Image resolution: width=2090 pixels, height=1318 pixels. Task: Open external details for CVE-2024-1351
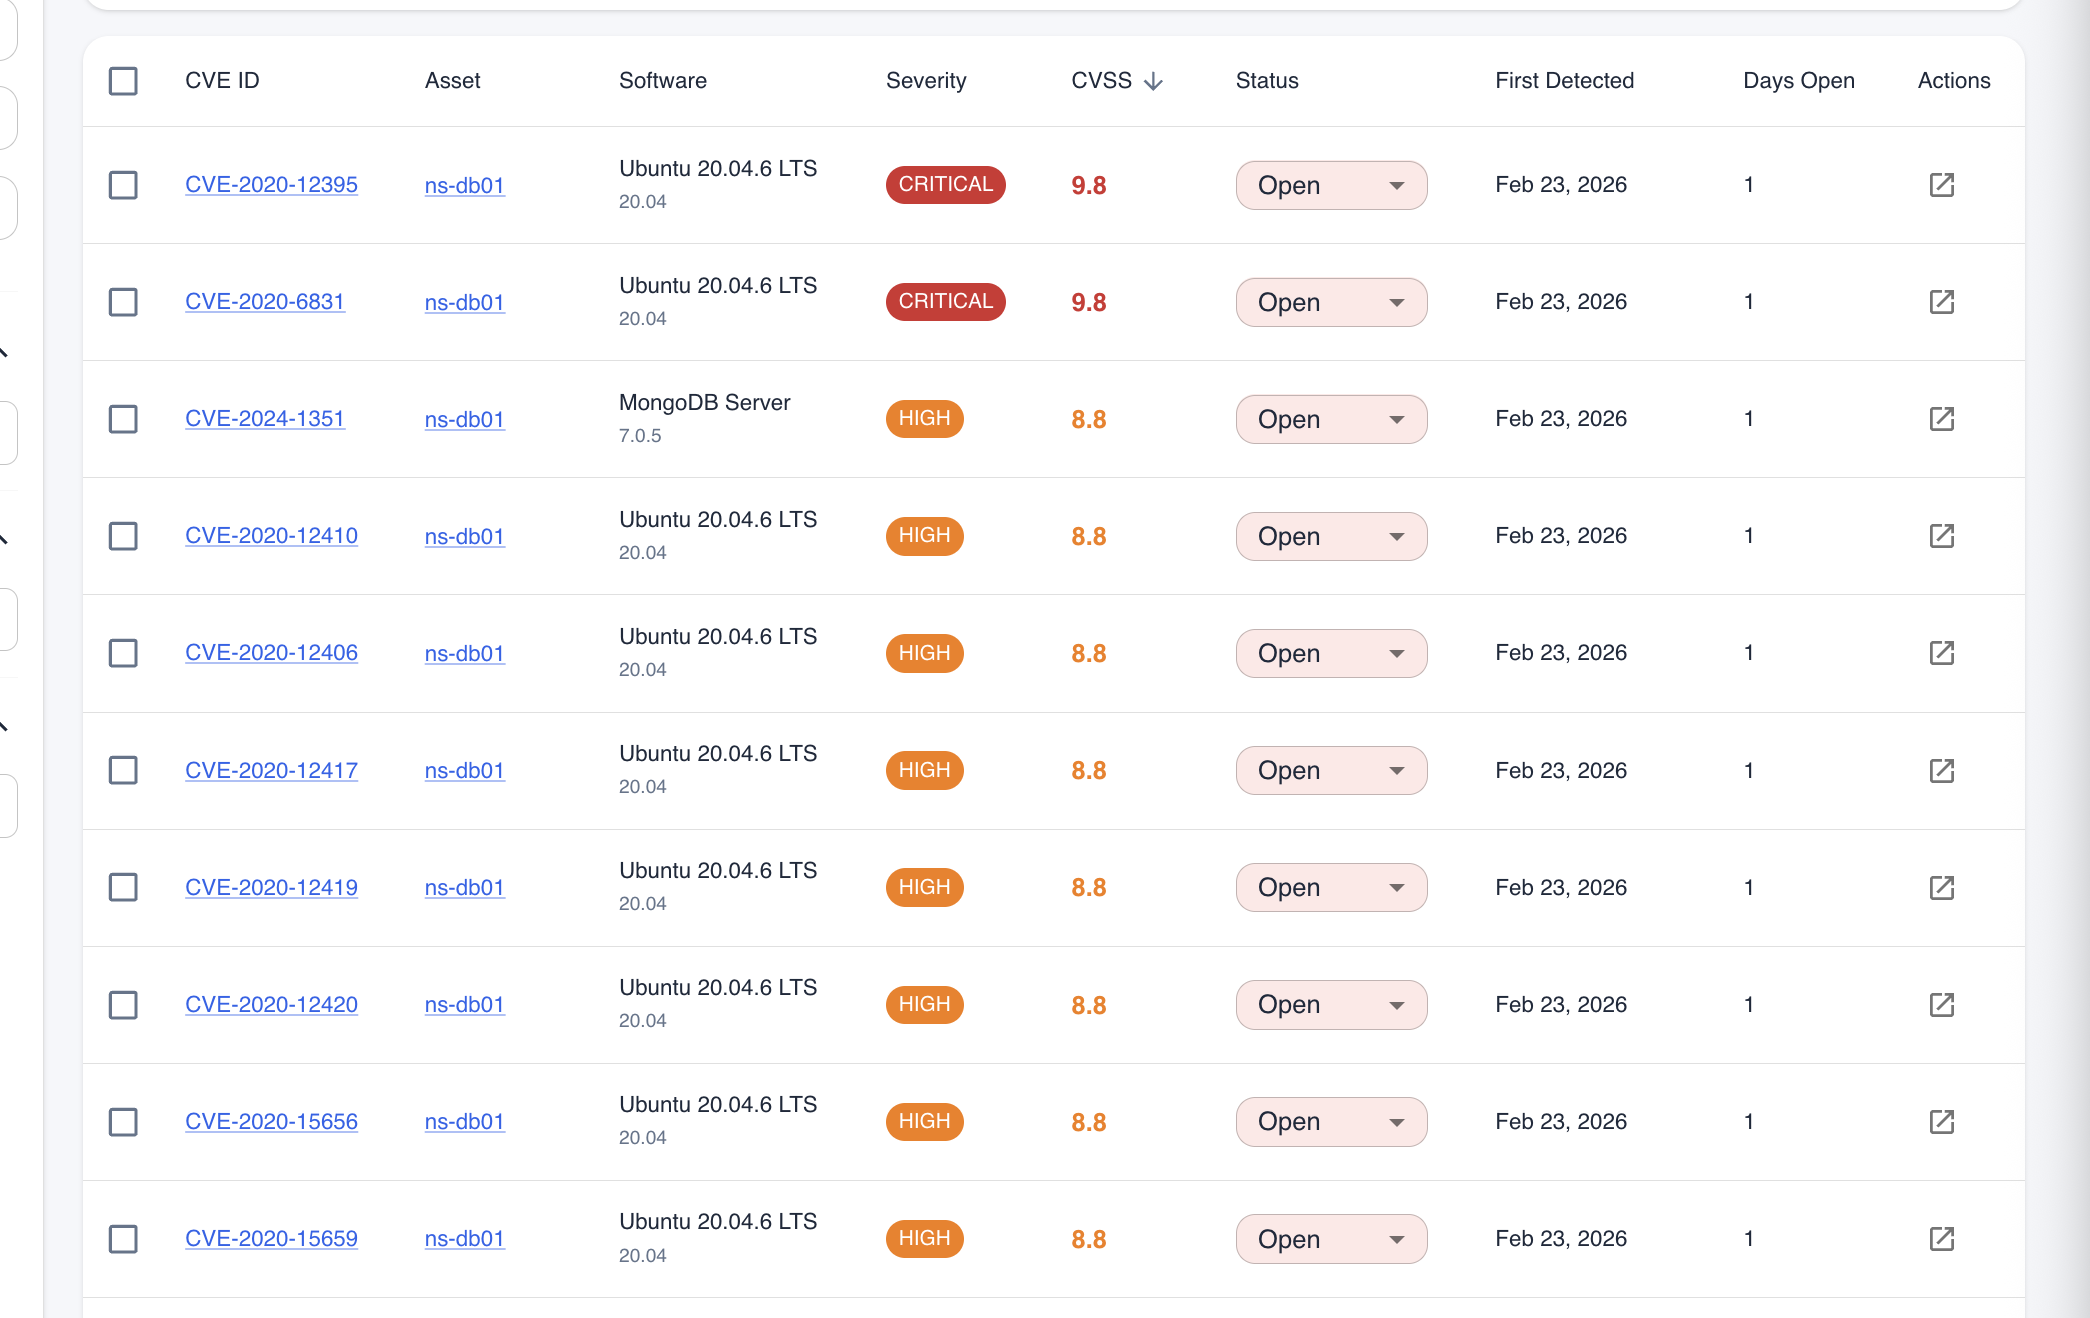point(1943,419)
